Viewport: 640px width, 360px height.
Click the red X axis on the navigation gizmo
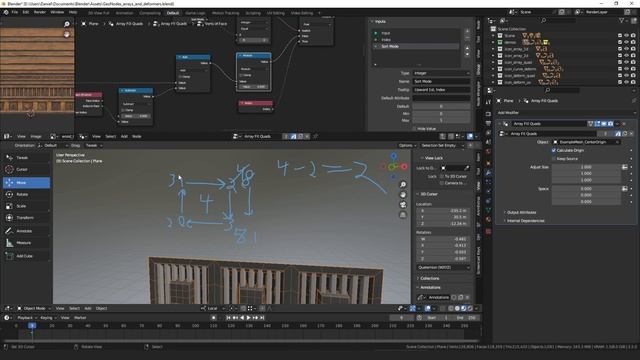tap(404, 167)
